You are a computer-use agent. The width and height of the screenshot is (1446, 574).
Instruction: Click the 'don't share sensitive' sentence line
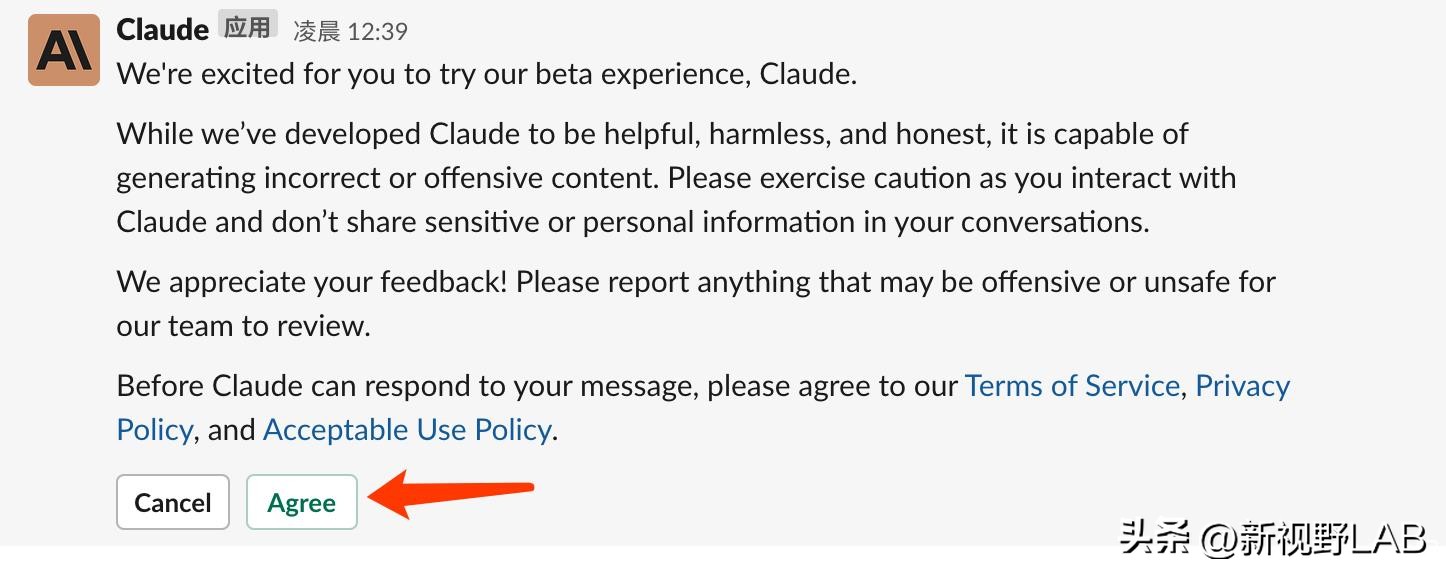pyautogui.click(x=632, y=222)
